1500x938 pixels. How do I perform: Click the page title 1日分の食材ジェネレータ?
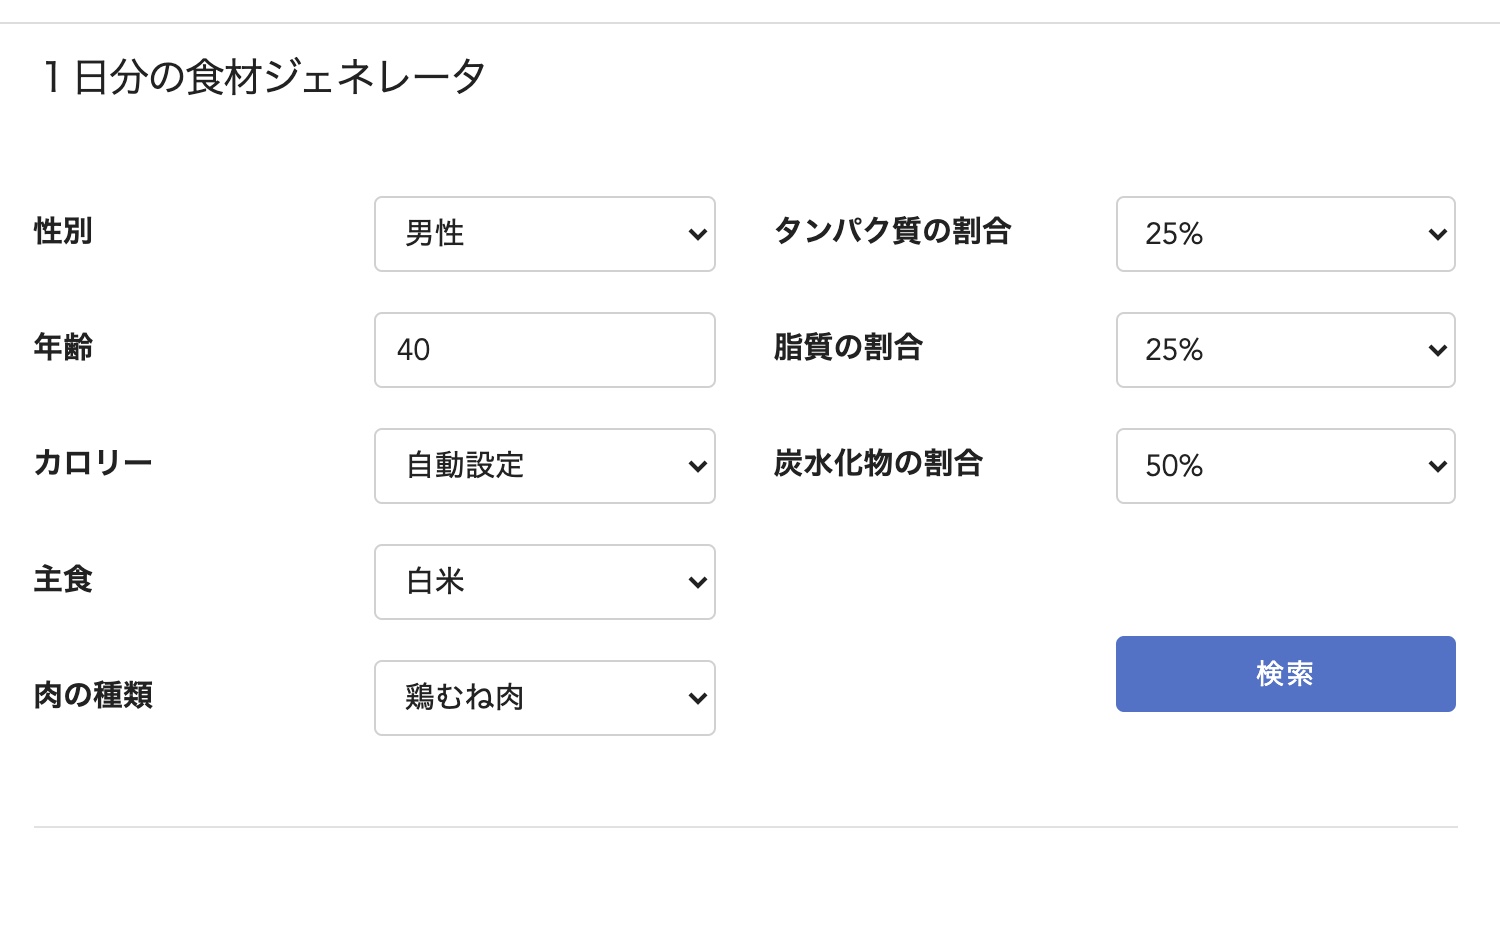(262, 74)
